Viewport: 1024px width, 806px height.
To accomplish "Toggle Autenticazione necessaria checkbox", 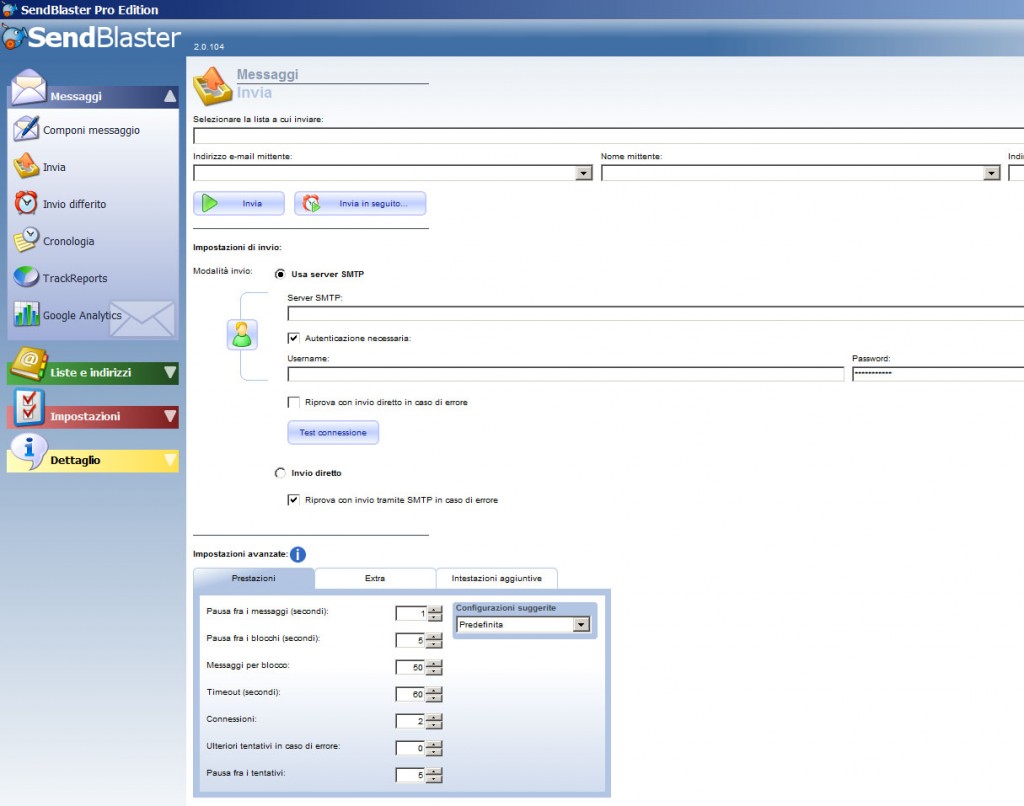I will point(293,338).
